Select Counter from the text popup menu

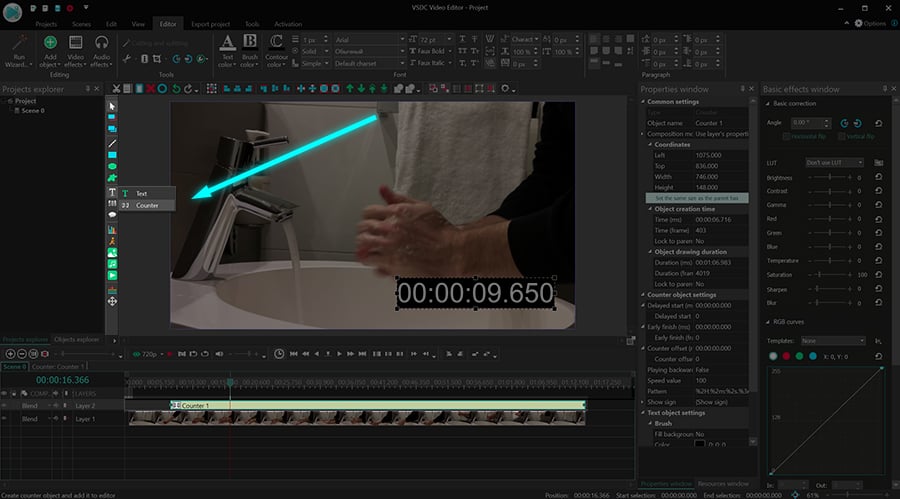147,205
